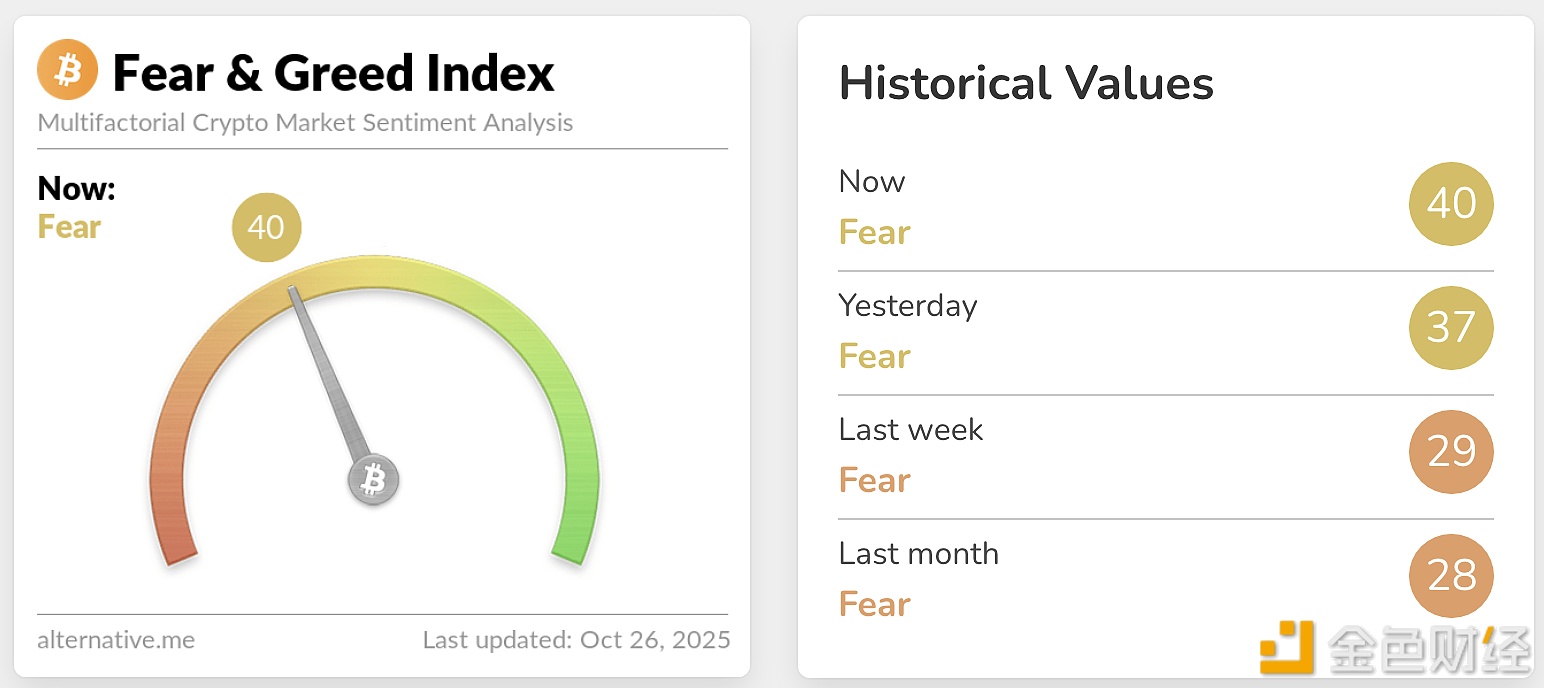Click the Last week value 29 circle
Viewport: 1544px width, 688px height.
point(1450,452)
